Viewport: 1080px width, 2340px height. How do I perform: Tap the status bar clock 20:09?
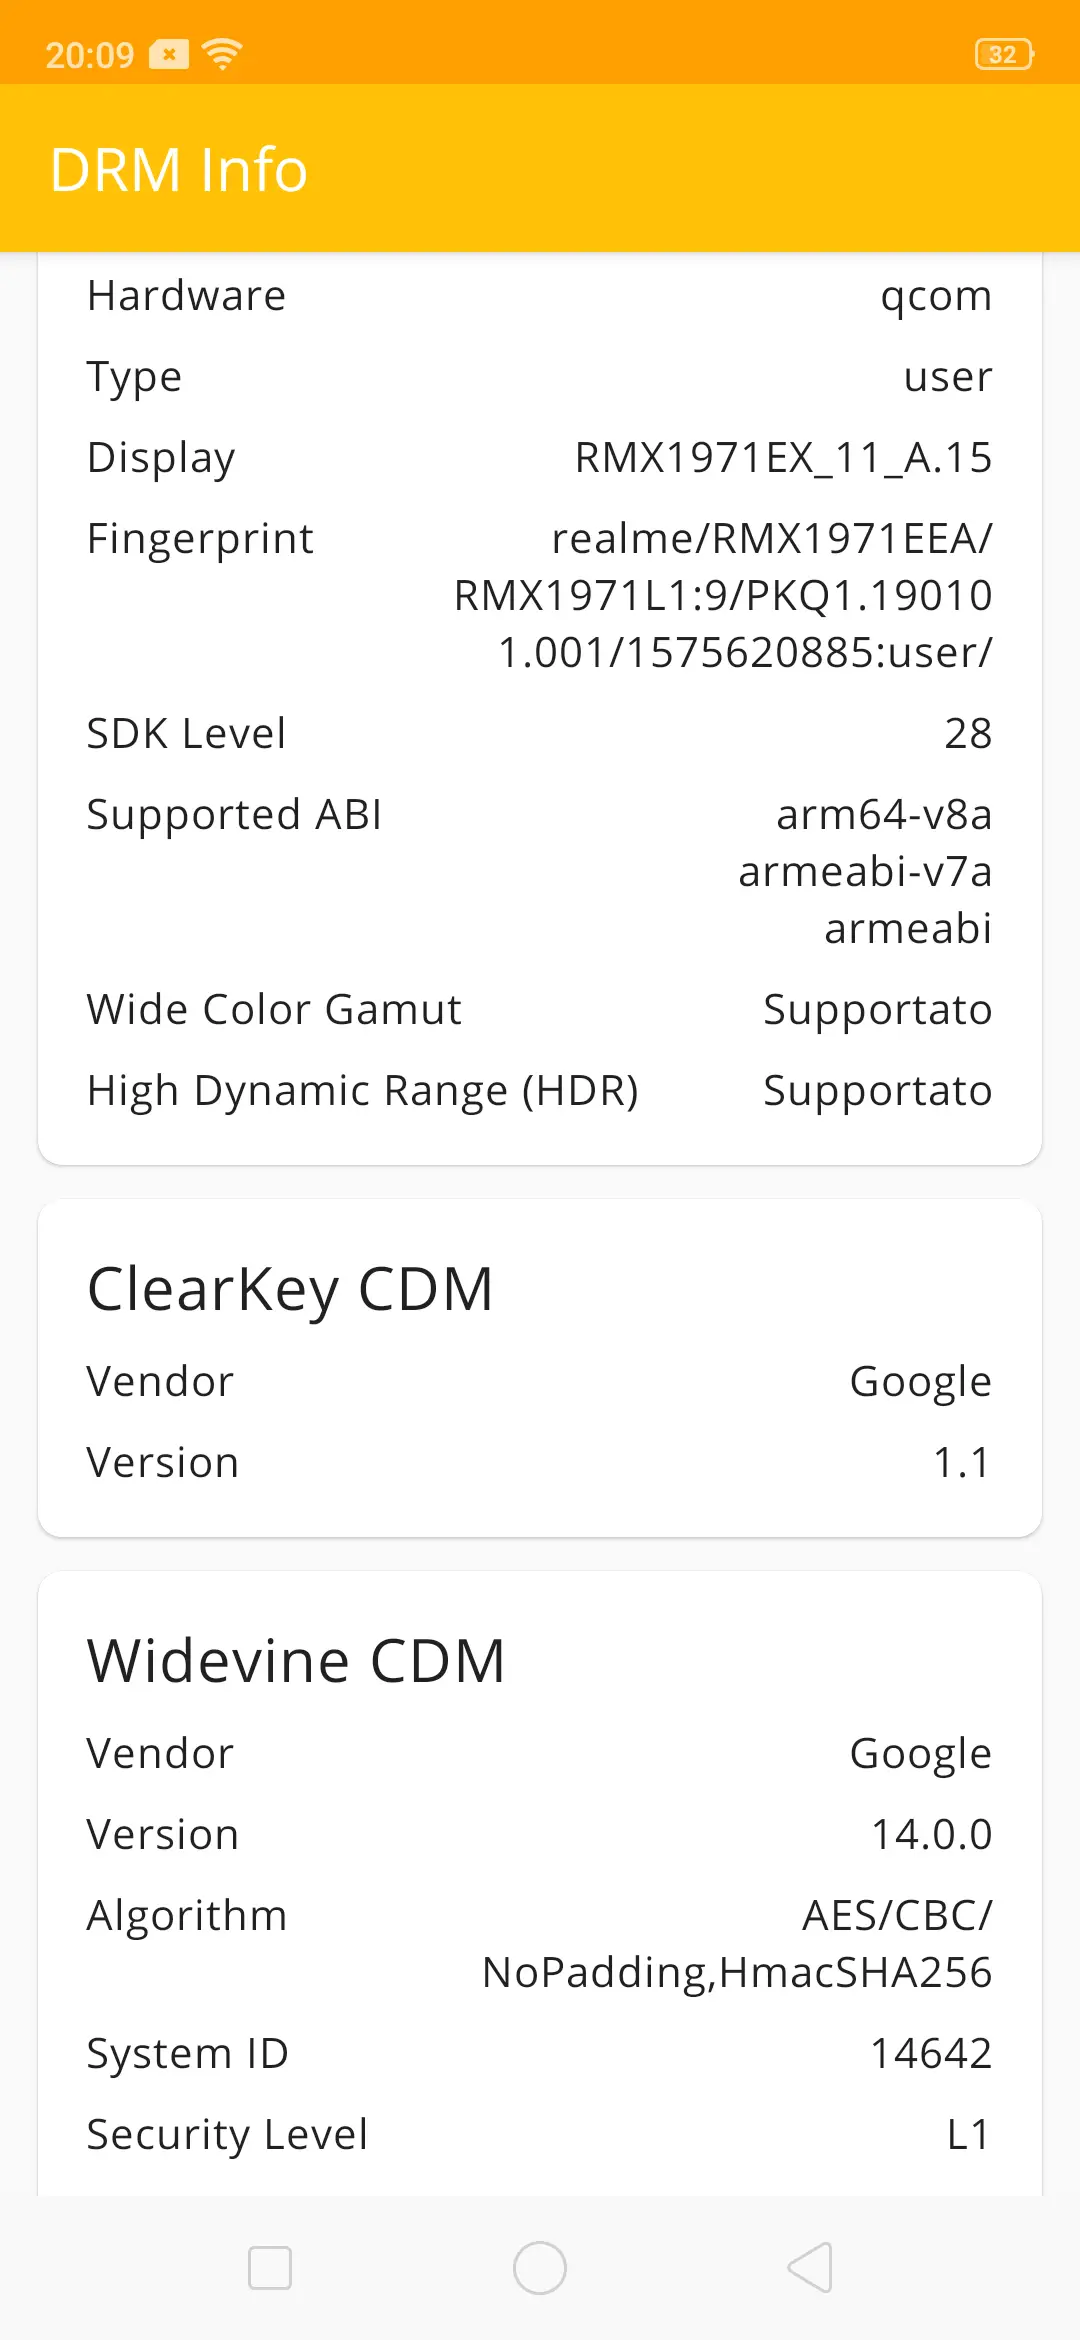click(x=90, y=54)
